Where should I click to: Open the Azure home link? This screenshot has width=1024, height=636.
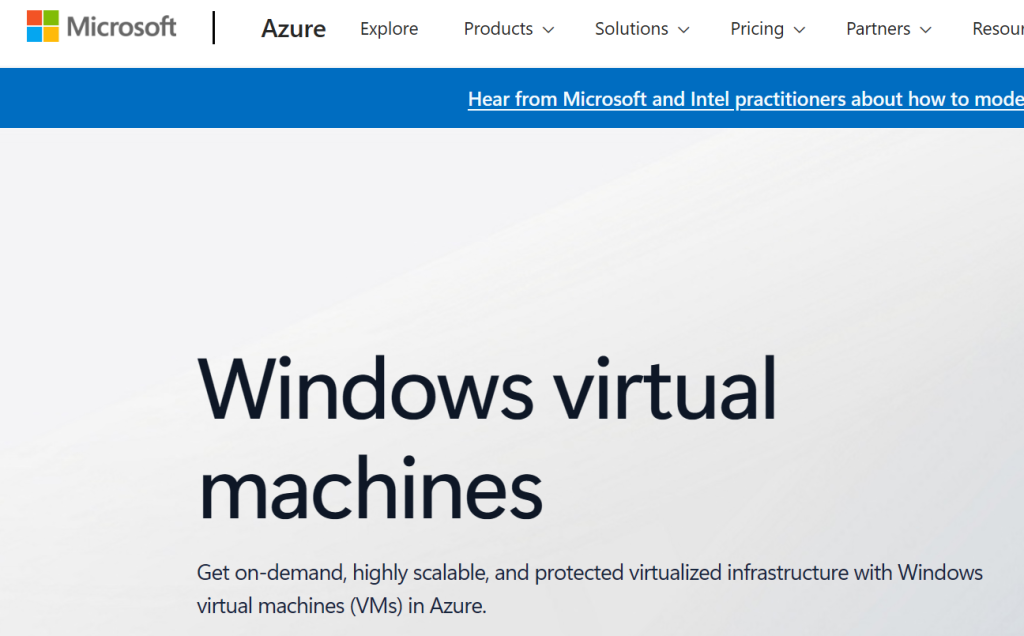[x=293, y=29]
